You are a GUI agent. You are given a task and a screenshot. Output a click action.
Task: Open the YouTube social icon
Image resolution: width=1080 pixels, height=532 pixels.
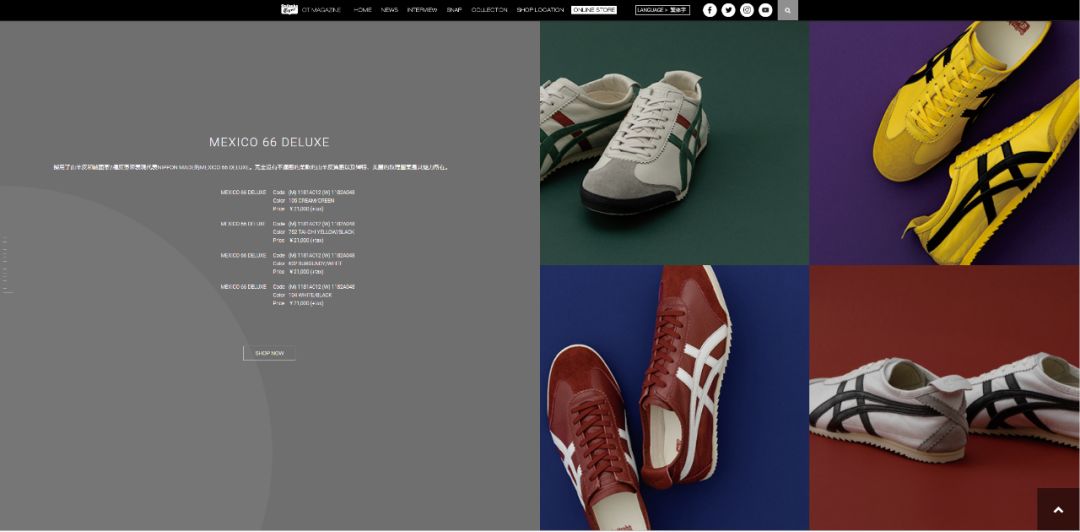[765, 10]
